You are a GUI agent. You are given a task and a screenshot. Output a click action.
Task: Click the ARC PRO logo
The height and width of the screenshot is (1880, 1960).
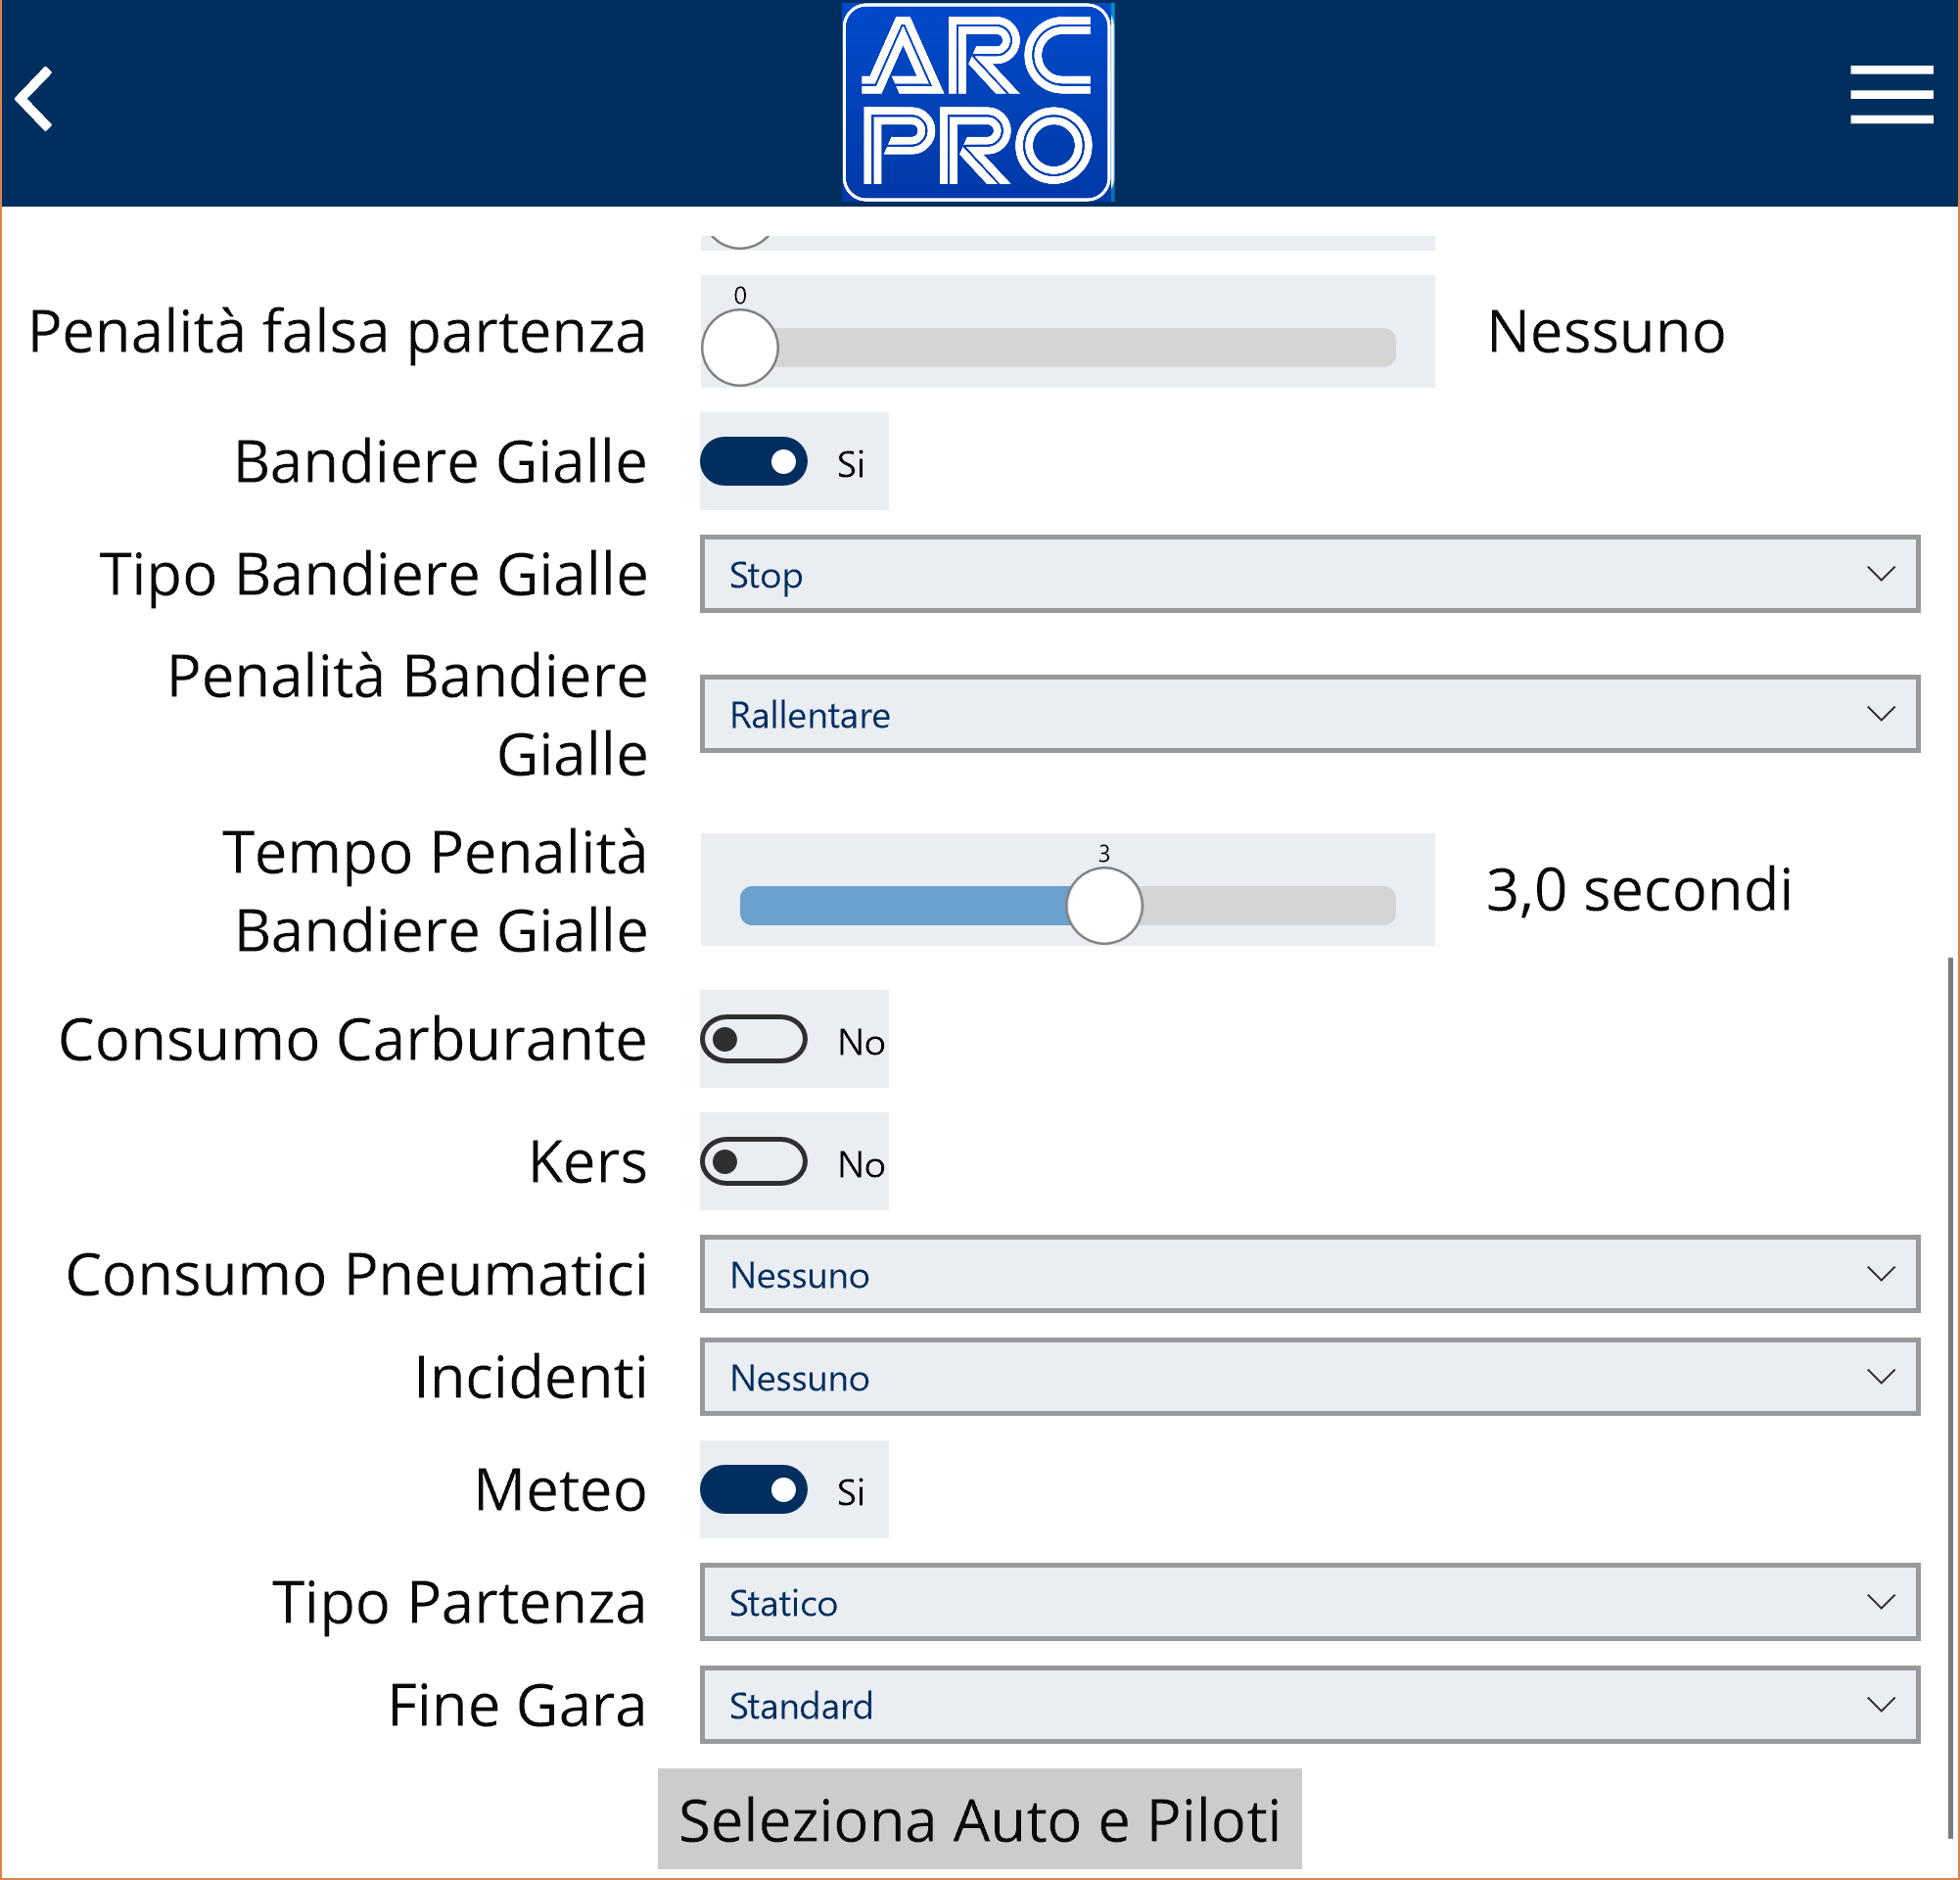978,102
